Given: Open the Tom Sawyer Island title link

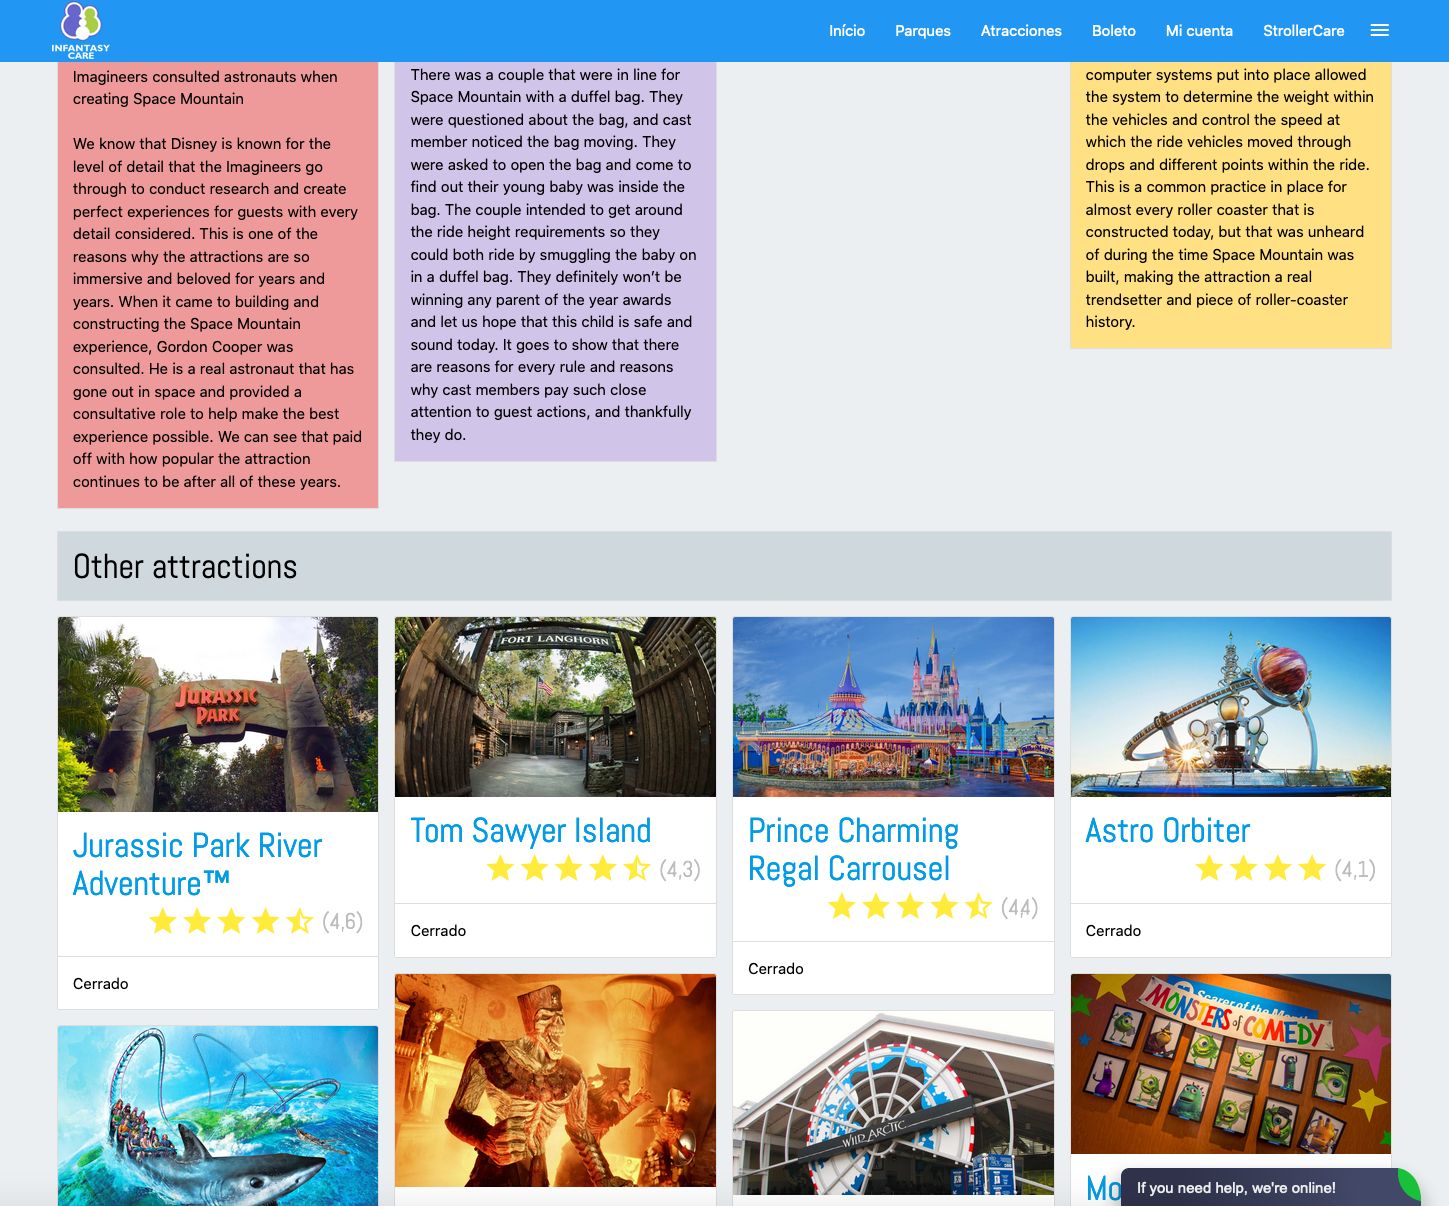Looking at the screenshot, I should pos(530,830).
